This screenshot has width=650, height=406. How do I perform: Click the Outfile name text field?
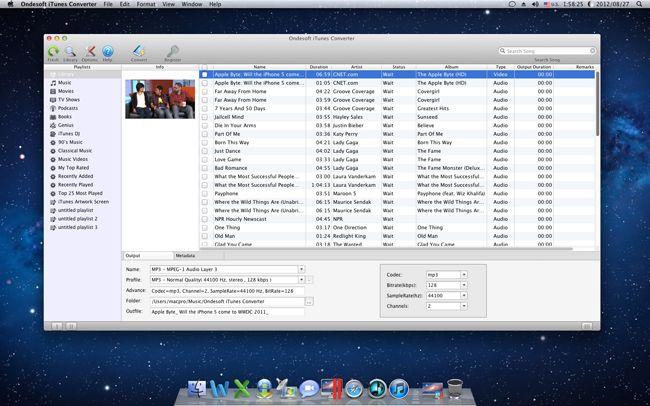click(227, 312)
